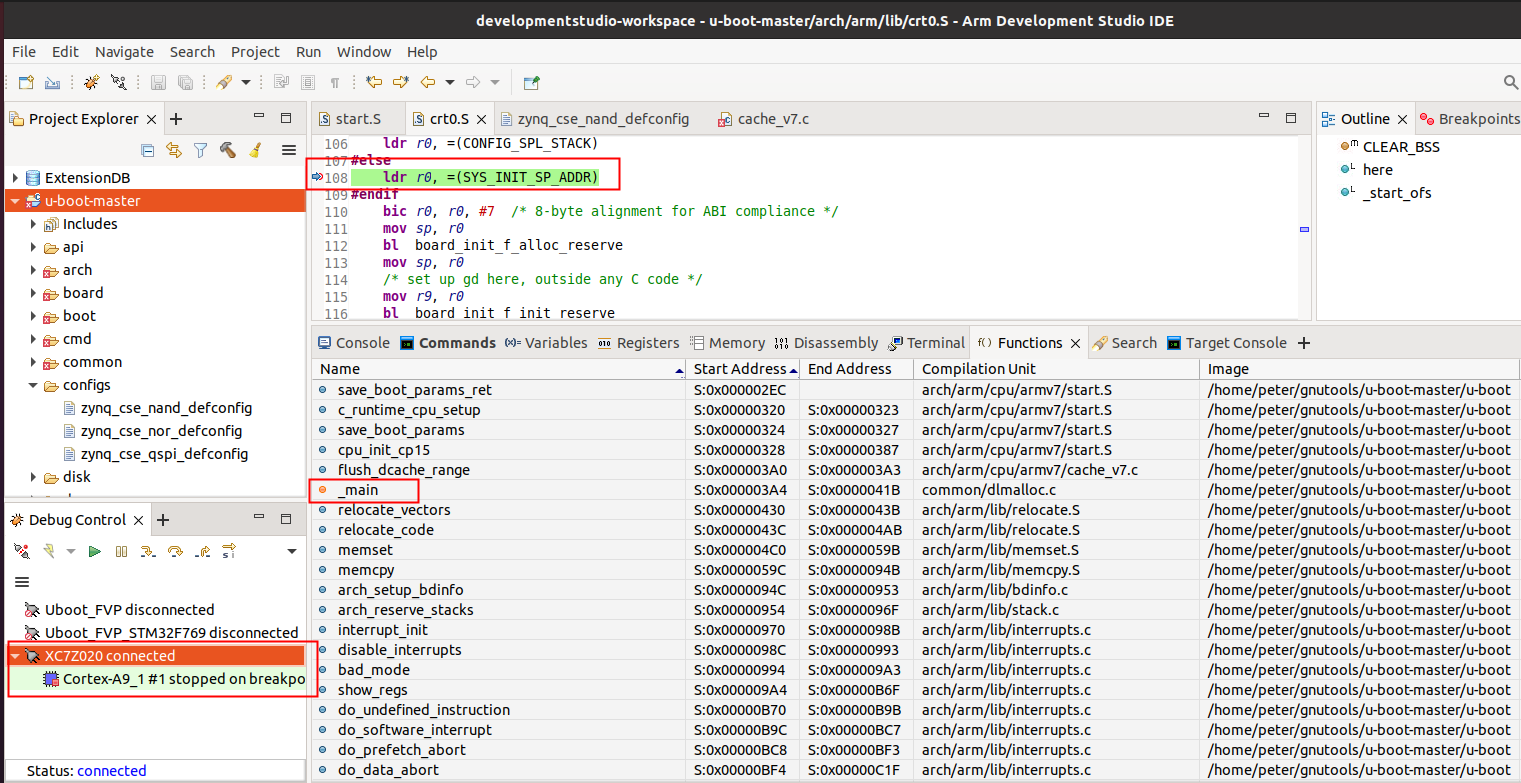This screenshot has width=1521, height=783.
Task: Click the bug Debug icon in main toolbar
Action: pyautogui.click(x=92, y=82)
